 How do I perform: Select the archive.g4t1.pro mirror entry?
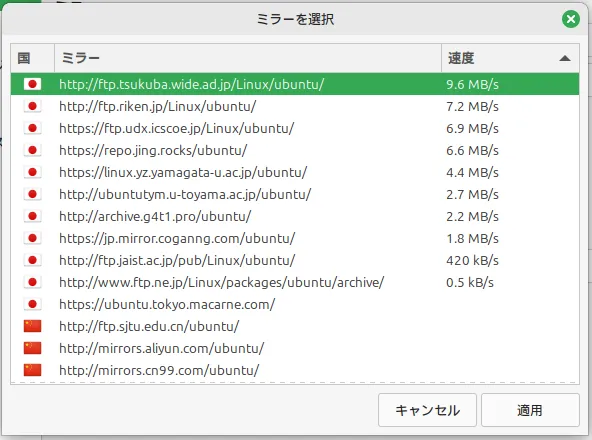(x=295, y=216)
